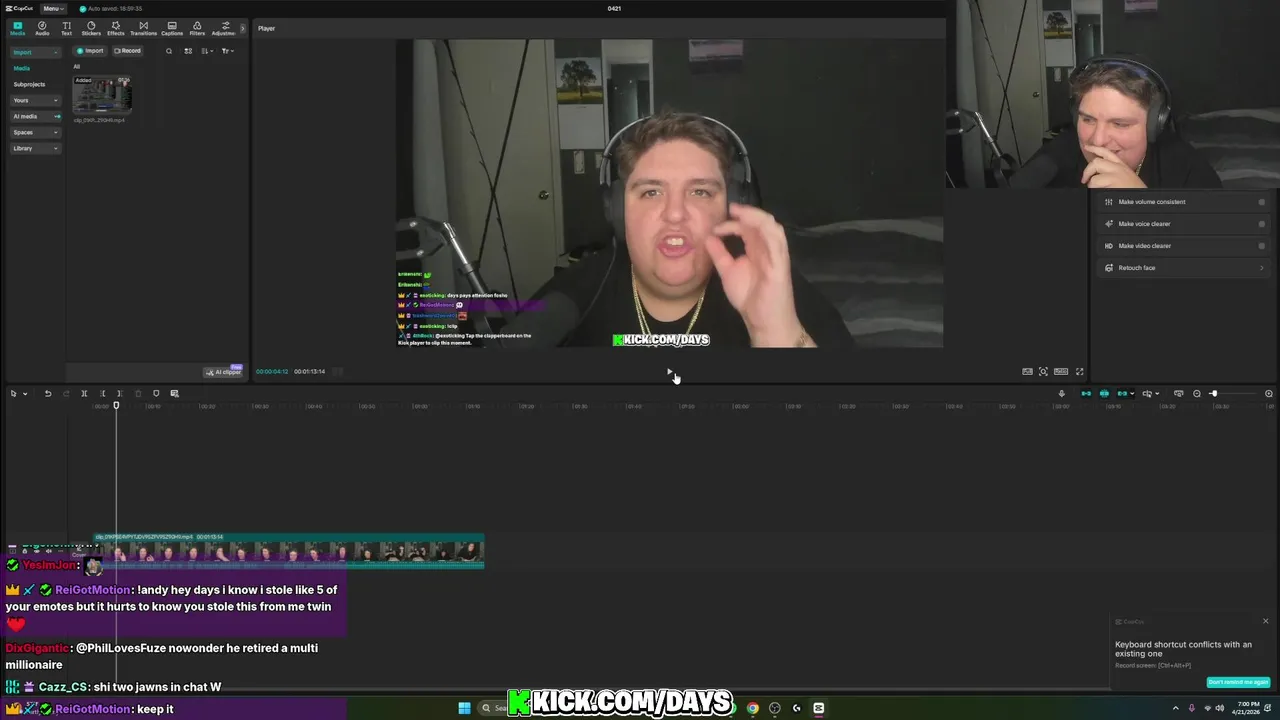Open Chrome from the taskbar
Viewport: 1280px width, 720px height.
(753, 708)
